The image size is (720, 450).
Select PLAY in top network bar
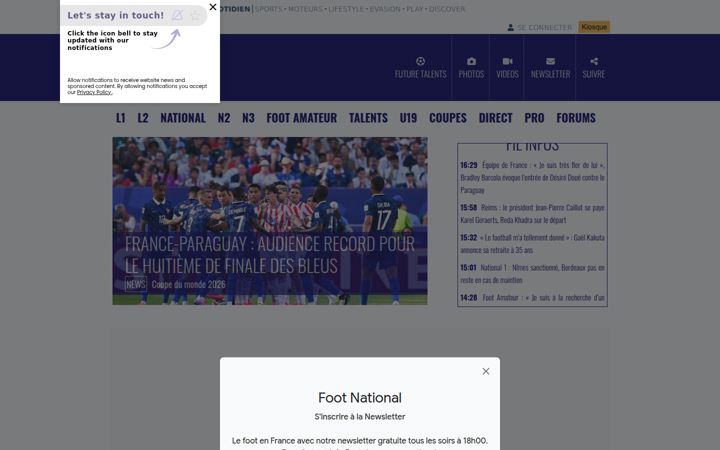(415, 9)
